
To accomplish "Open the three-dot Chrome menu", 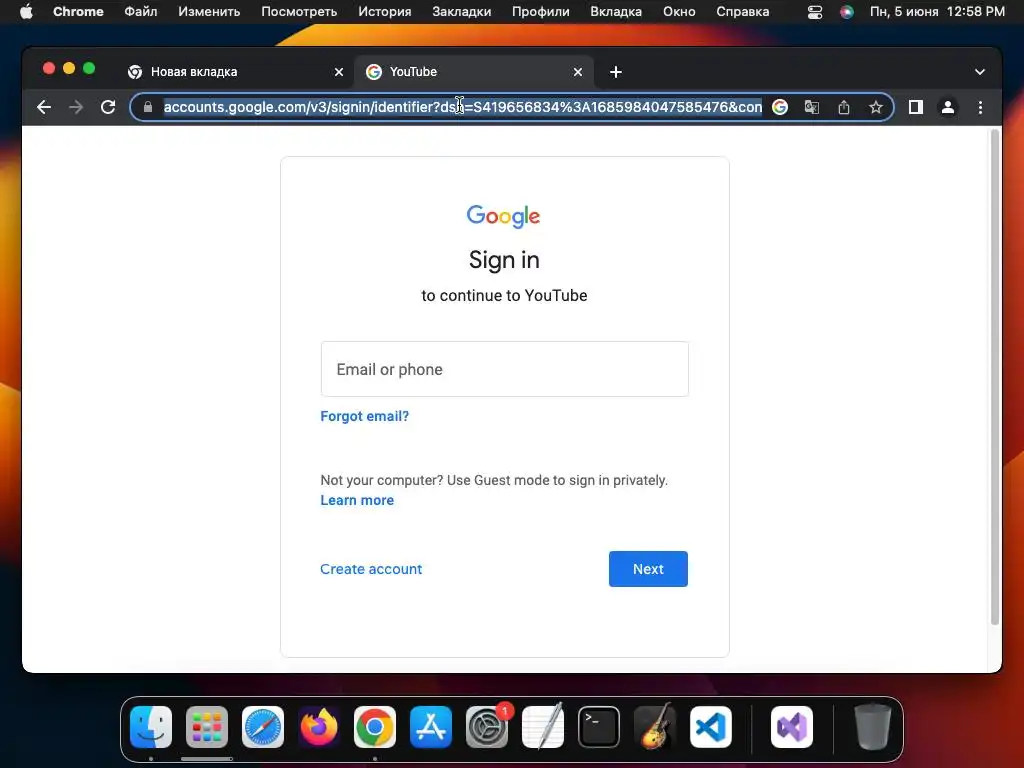I will (x=980, y=107).
